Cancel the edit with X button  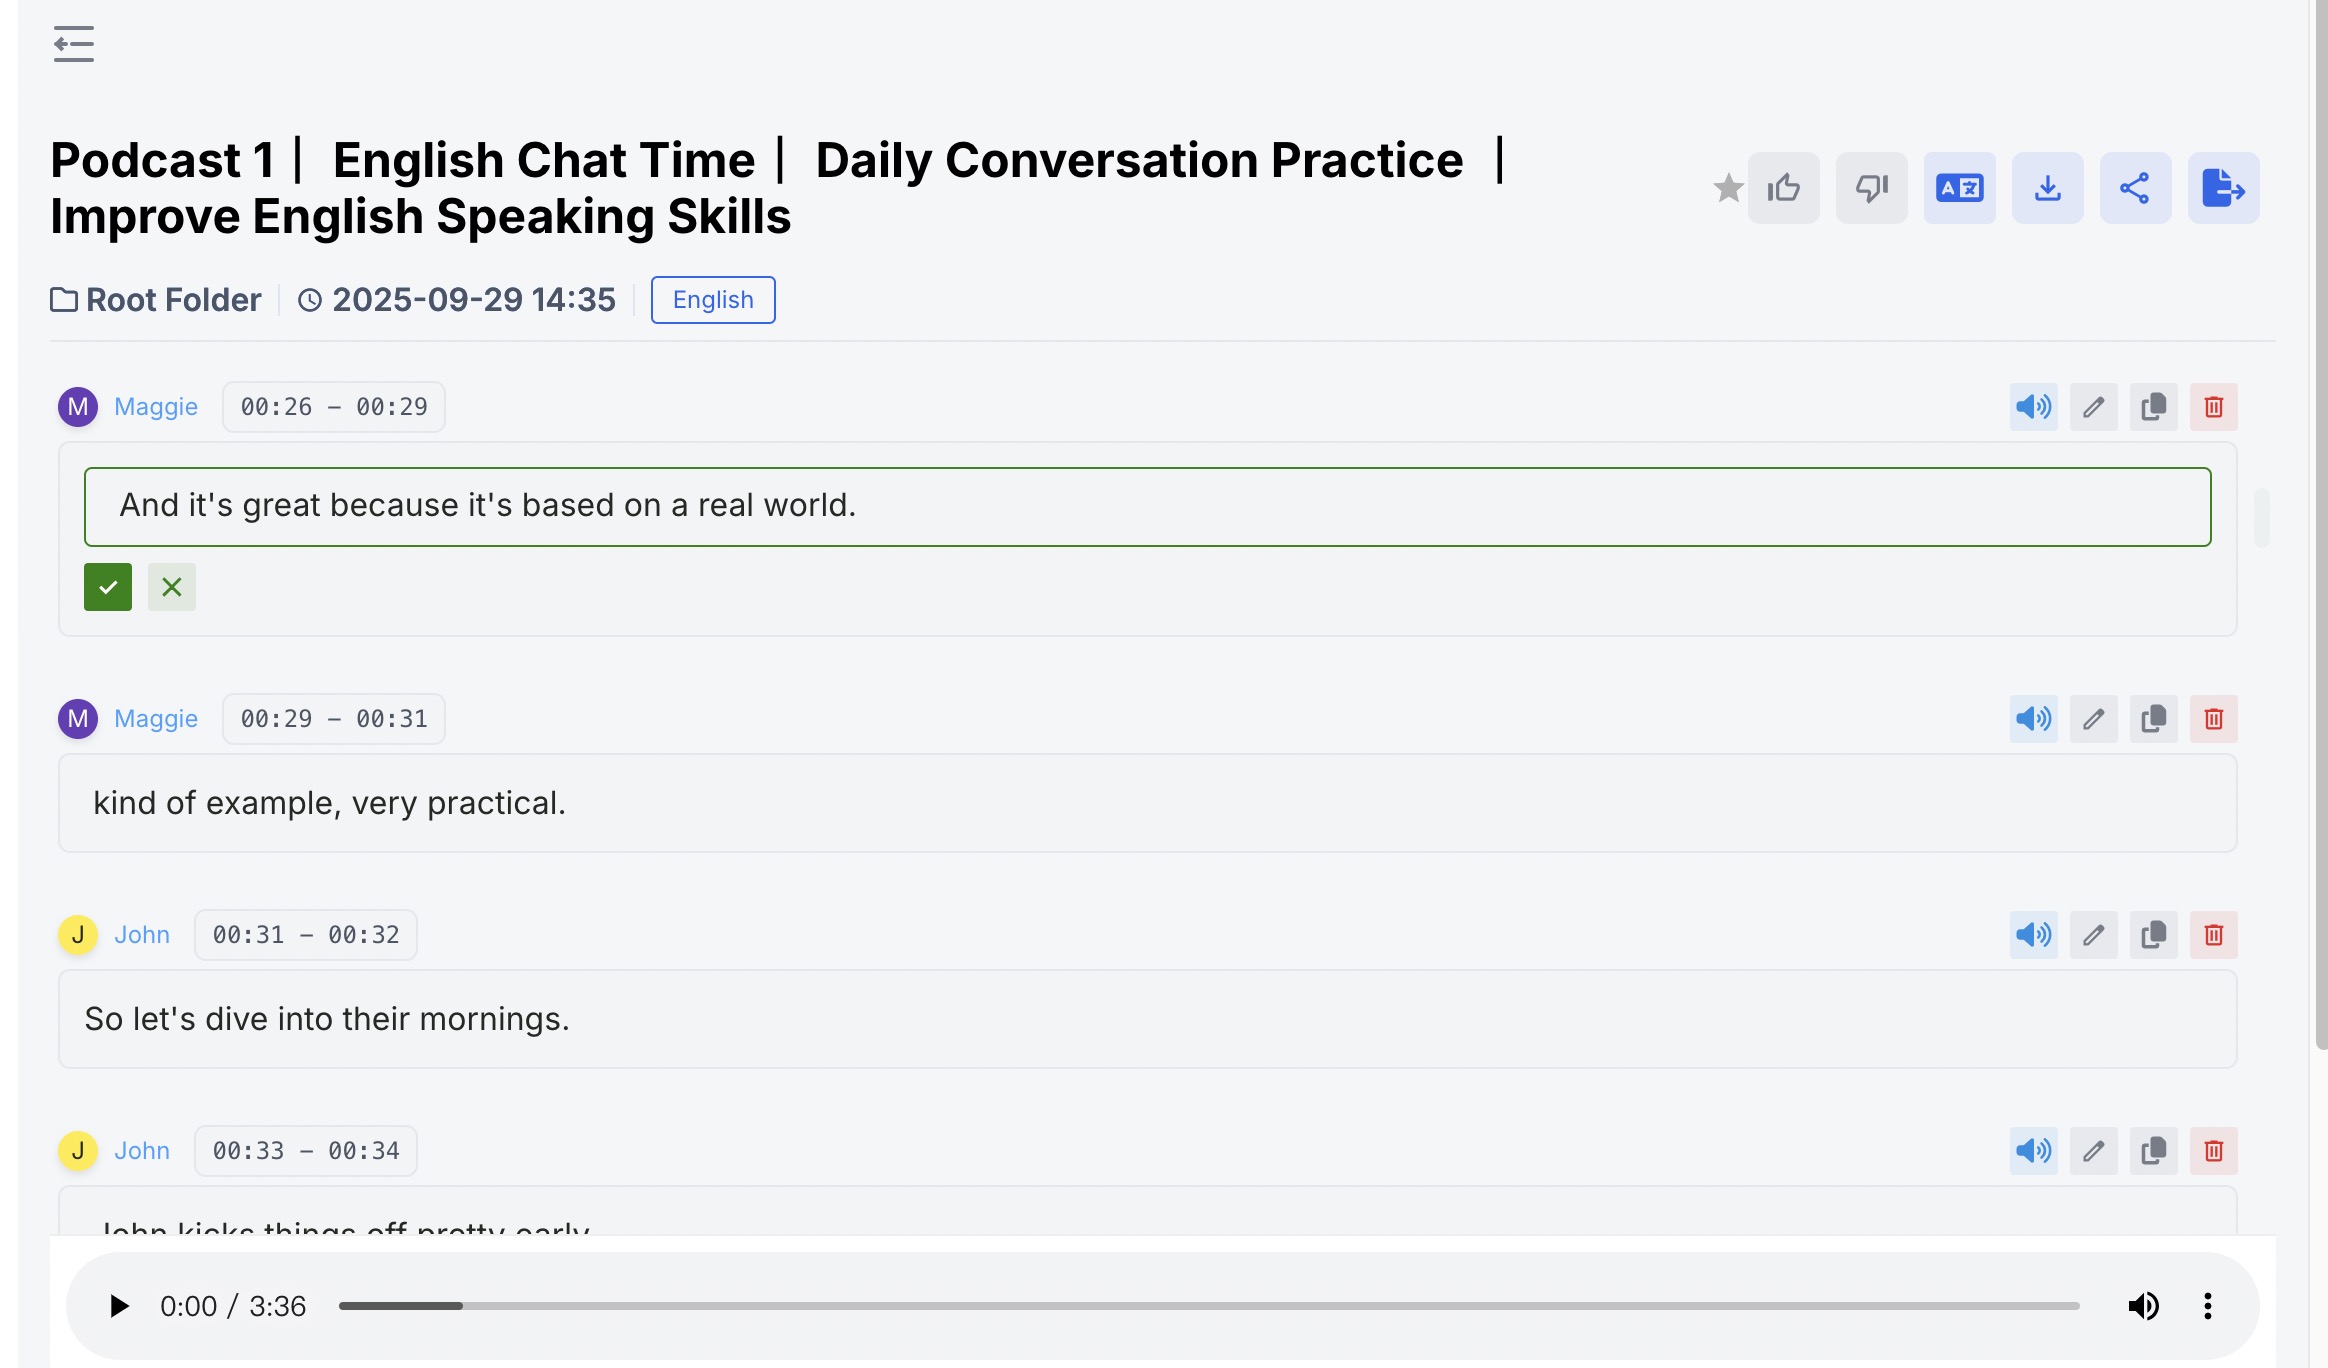click(172, 587)
